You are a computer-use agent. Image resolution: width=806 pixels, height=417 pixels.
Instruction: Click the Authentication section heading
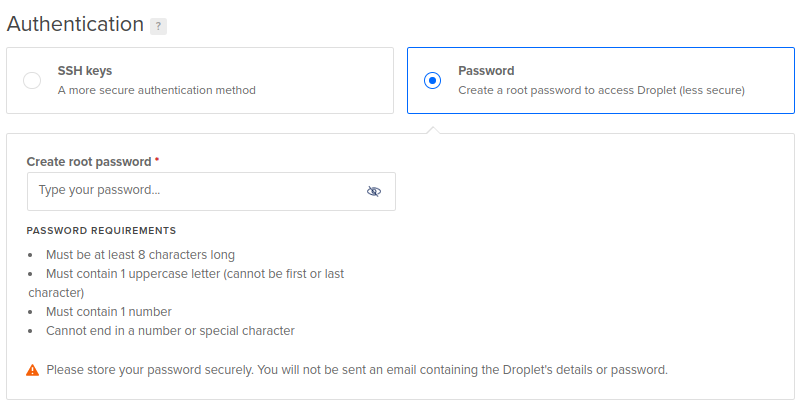pyautogui.click(x=75, y=24)
